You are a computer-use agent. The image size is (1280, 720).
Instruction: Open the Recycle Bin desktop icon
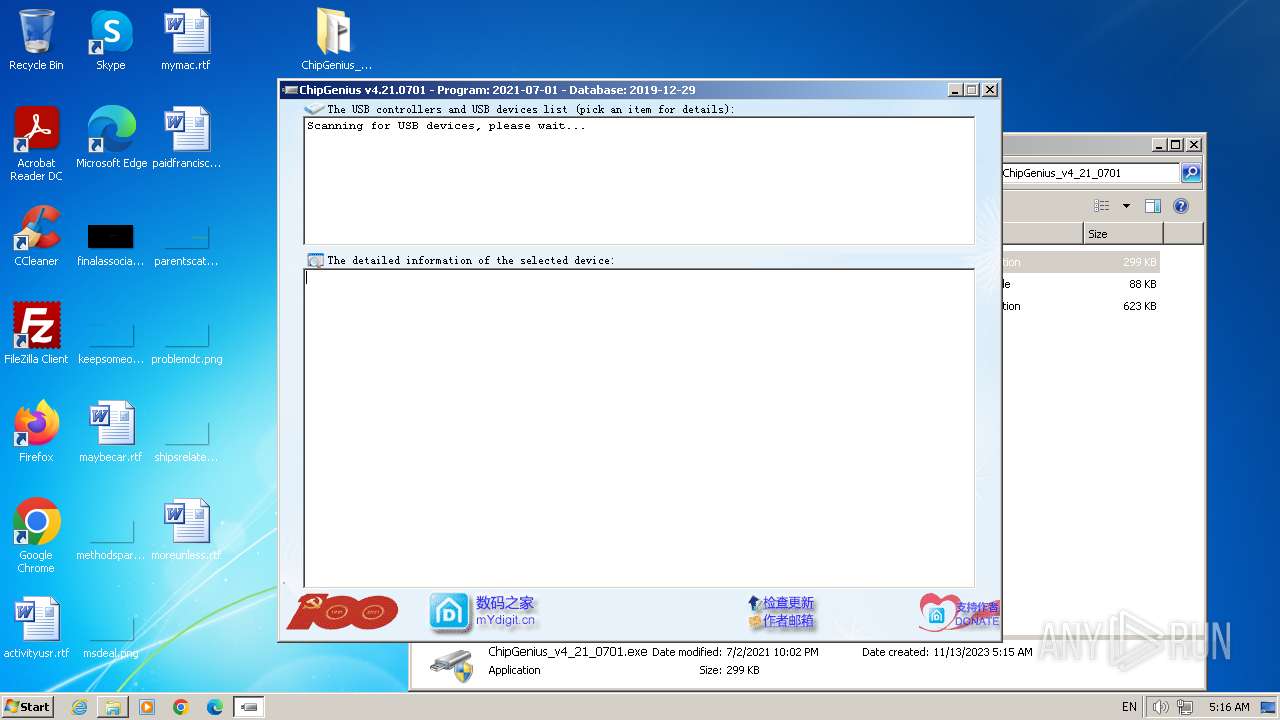click(x=36, y=40)
